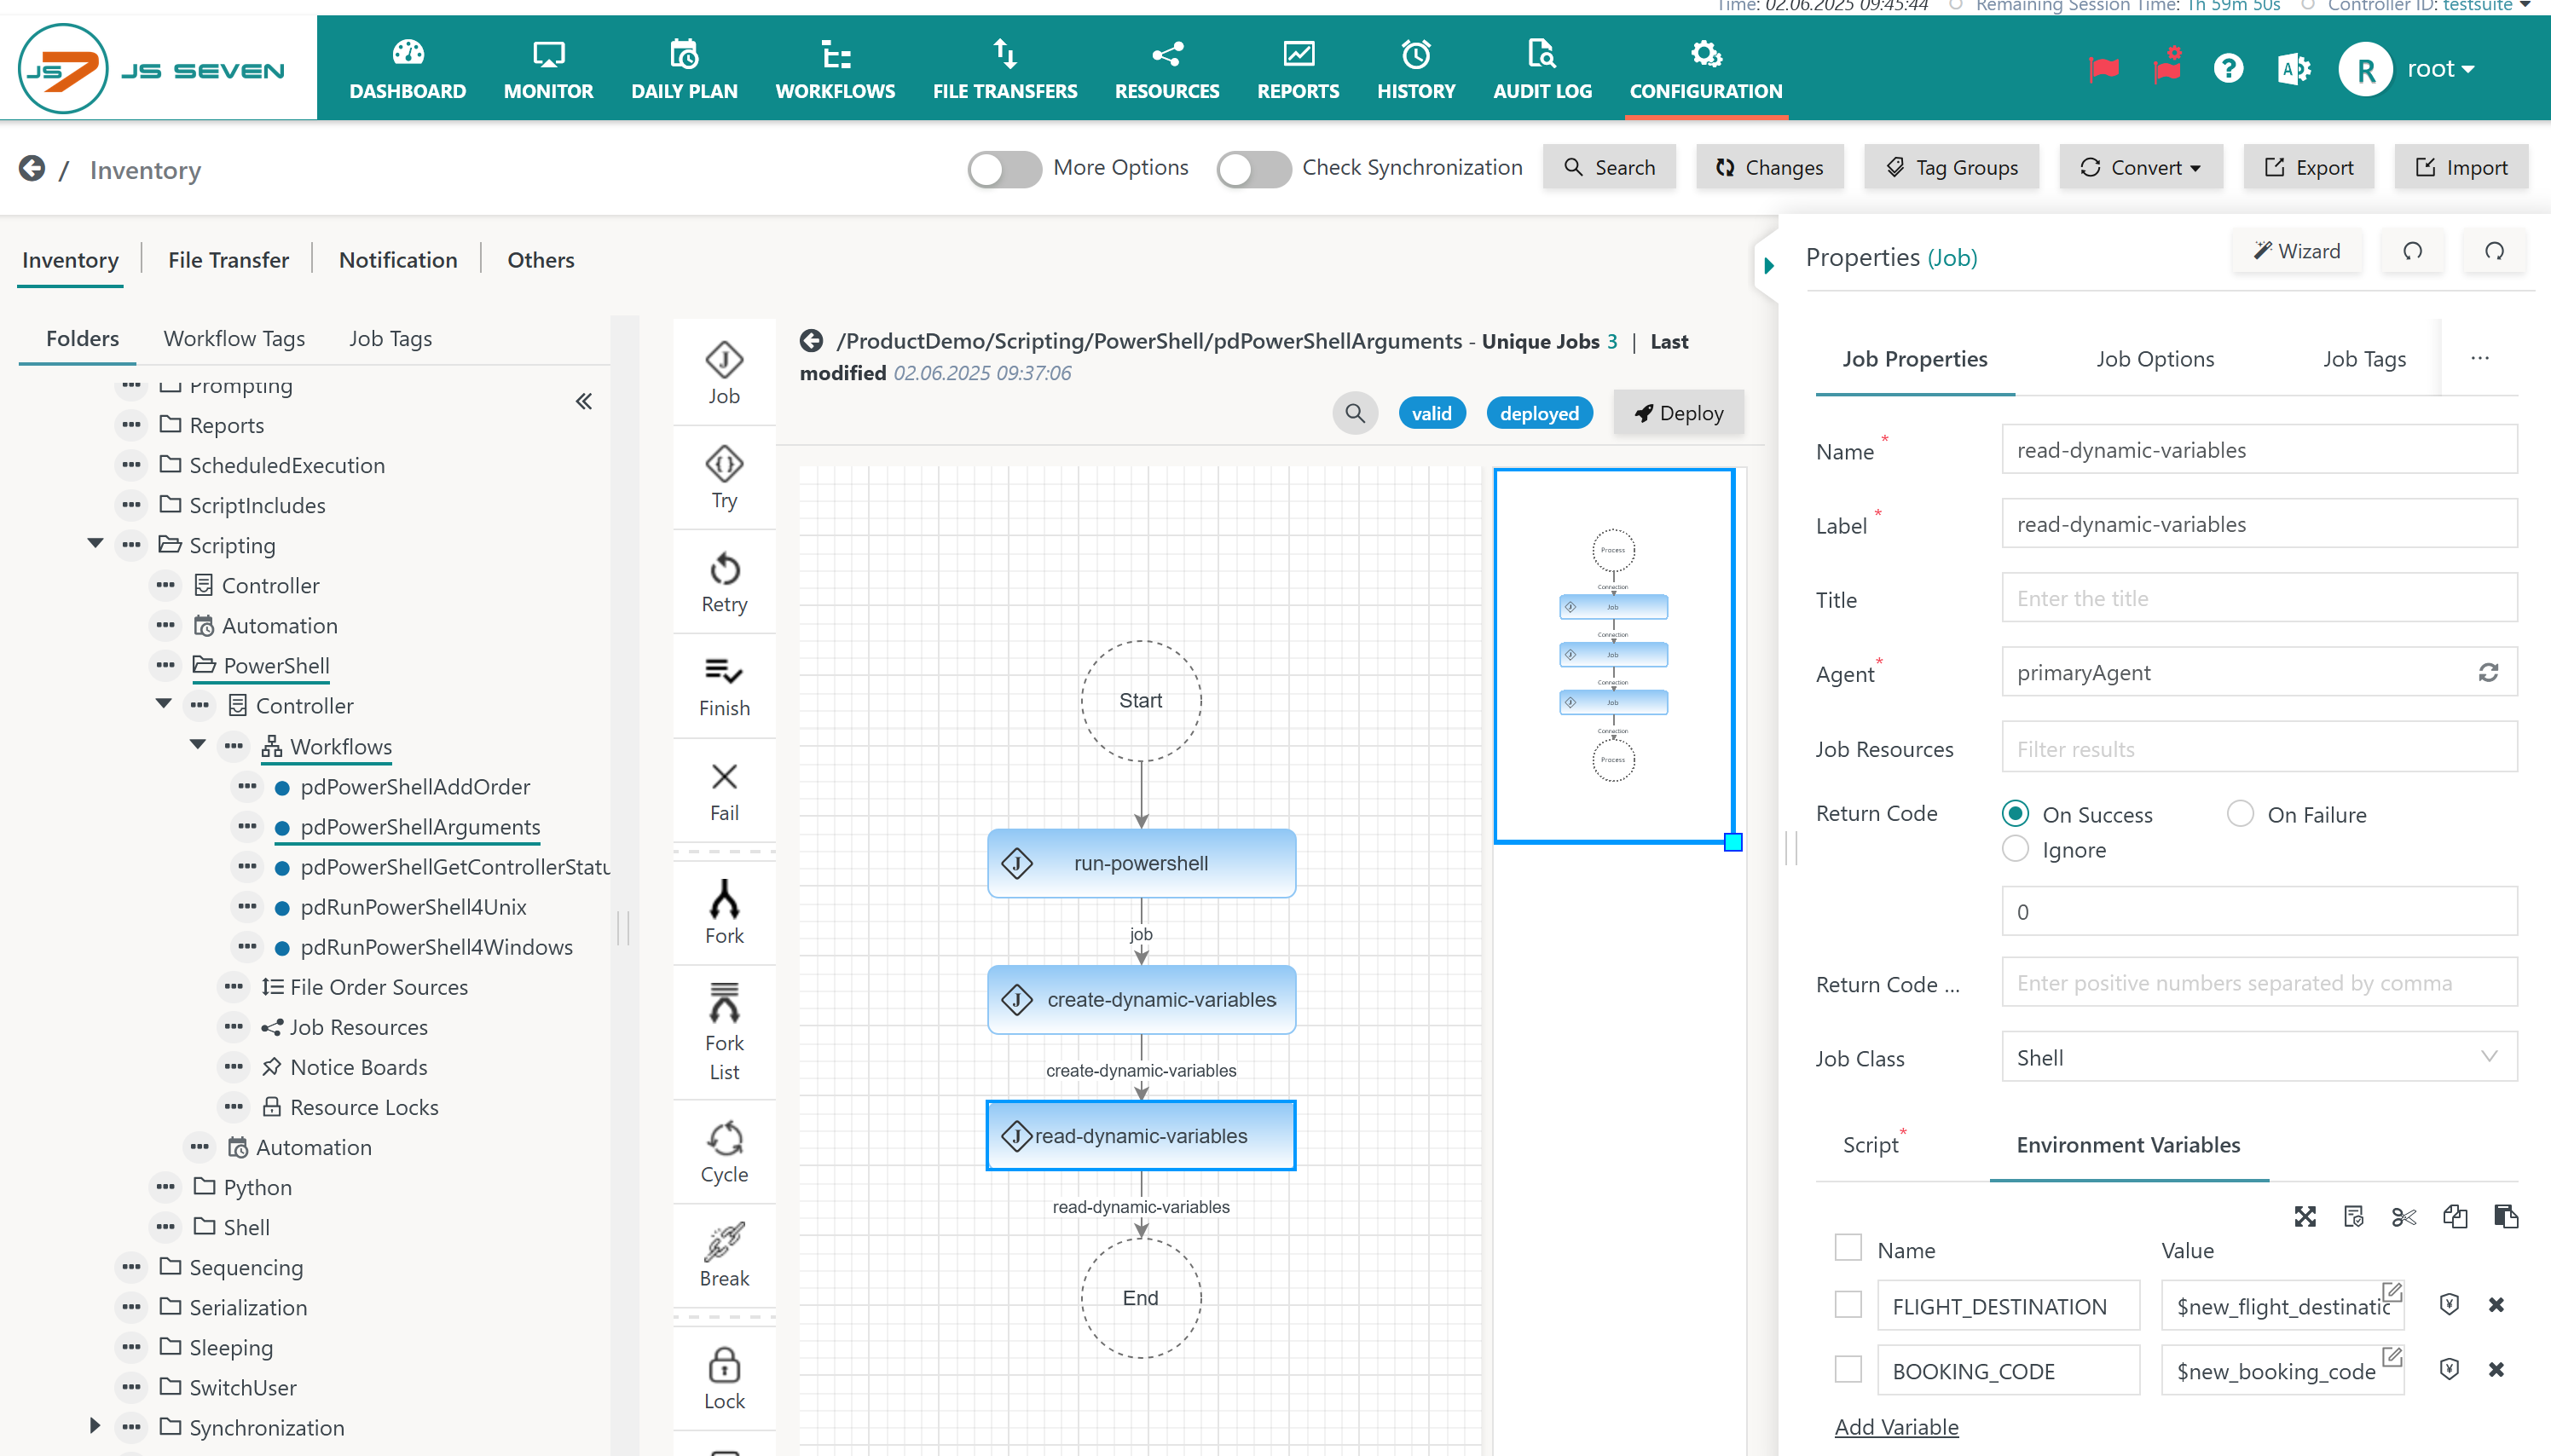Image resolution: width=2551 pixels, height=1456 pixels.
Task: Refresh the Agent field
Action: (2487, 672)
